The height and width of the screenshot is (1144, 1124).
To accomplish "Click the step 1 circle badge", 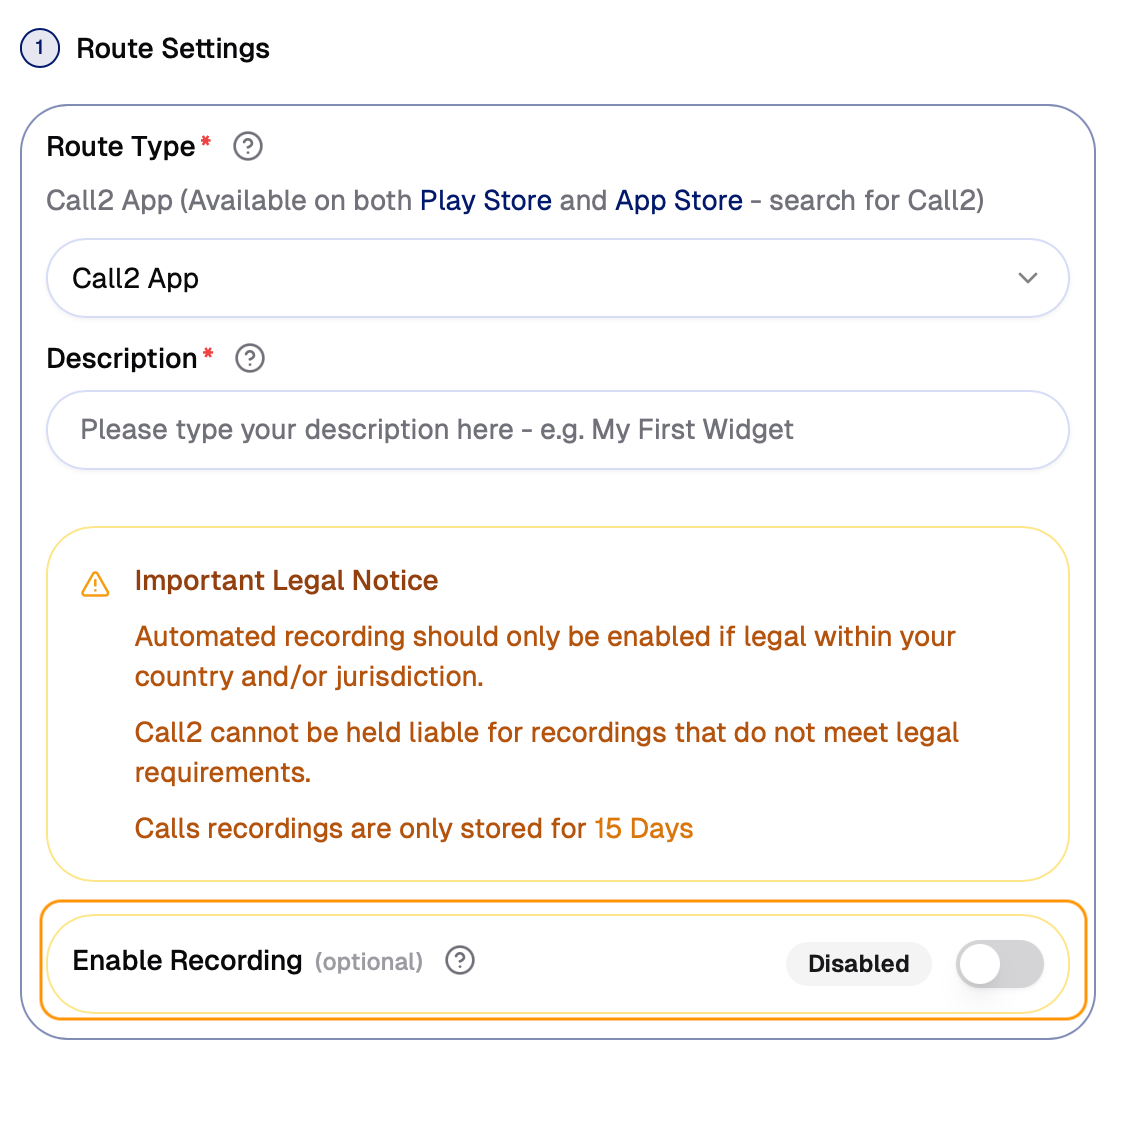I will click(x=40, y=48).
